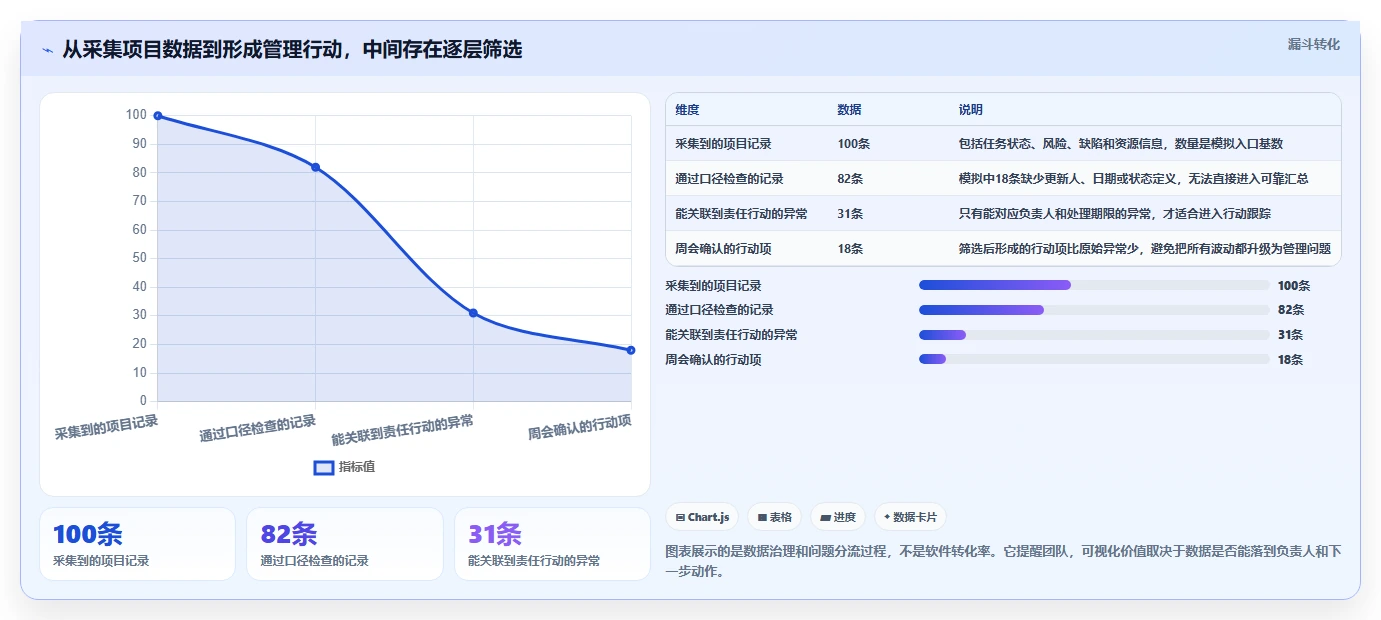Click the 能关联到责任行动的异常 progress bar
Screen dimensions: 1381x620
1094,335
